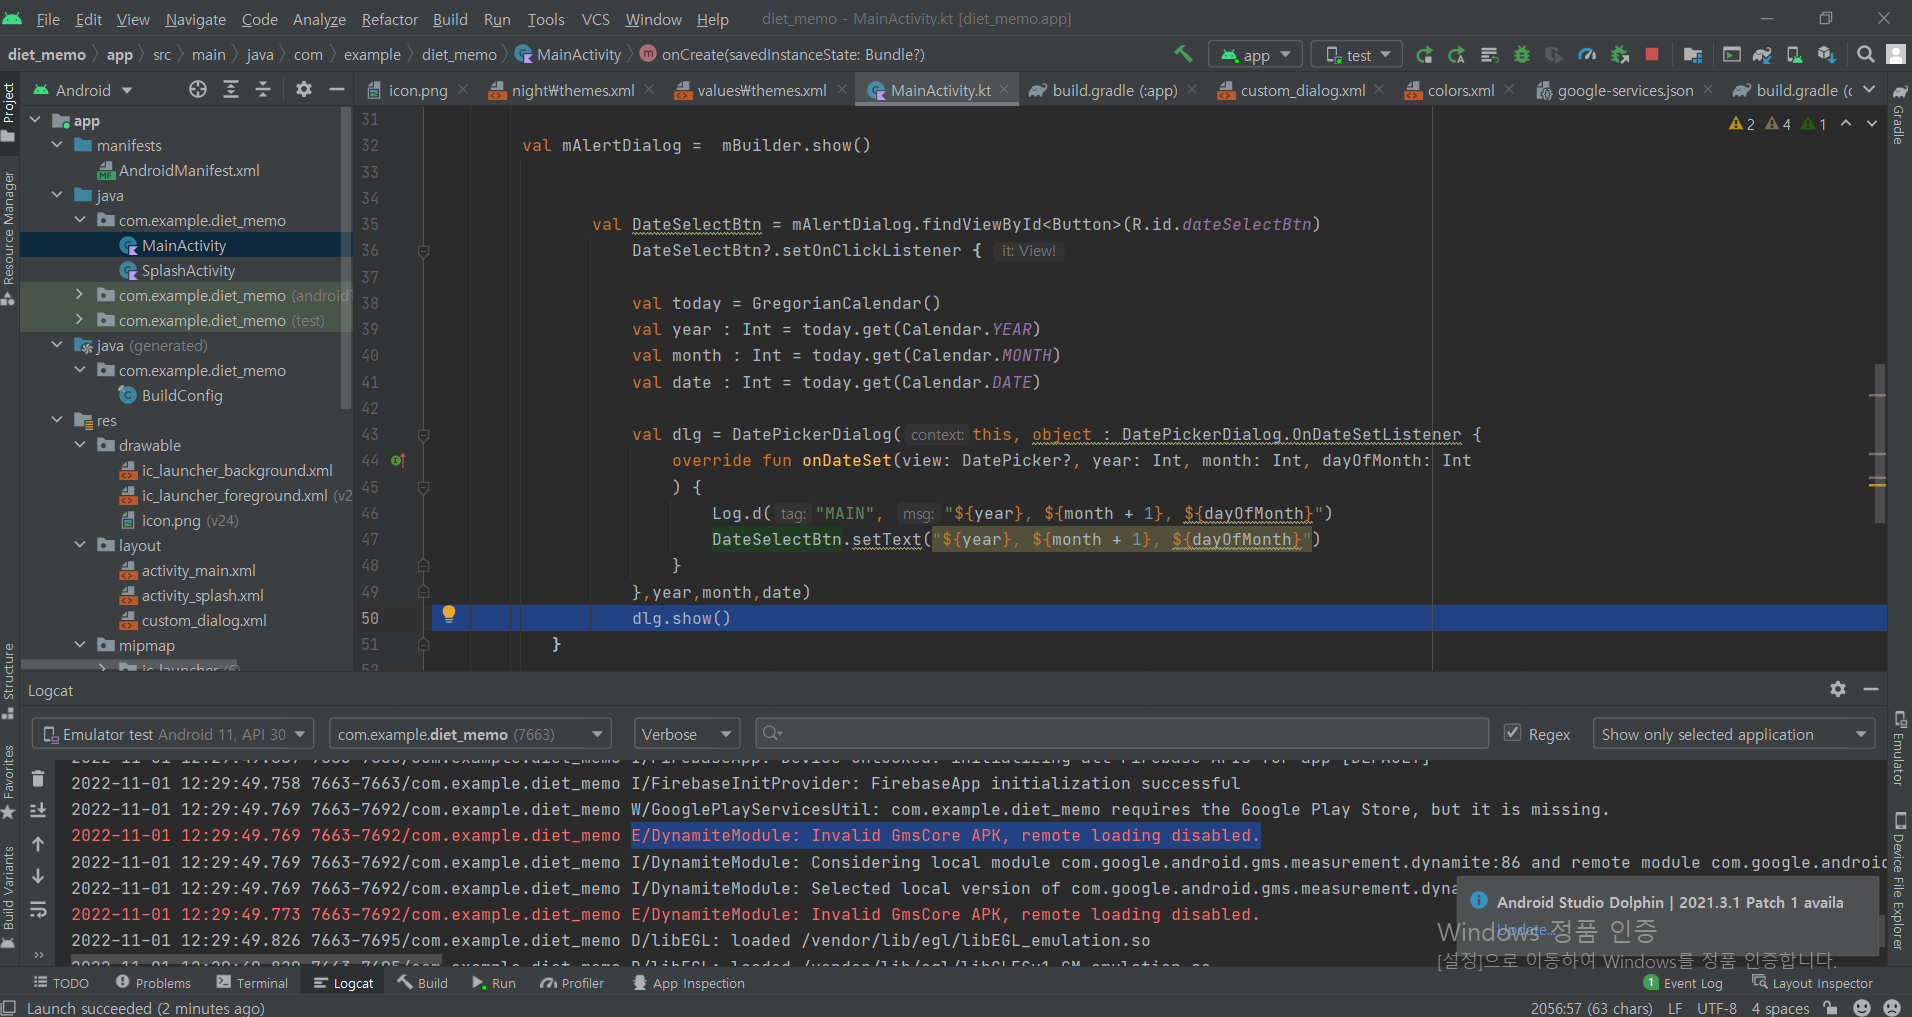Open the Refactor menu
Image resolution: width=1912 pixels, height=1017 pixels.
pos(389,19)
